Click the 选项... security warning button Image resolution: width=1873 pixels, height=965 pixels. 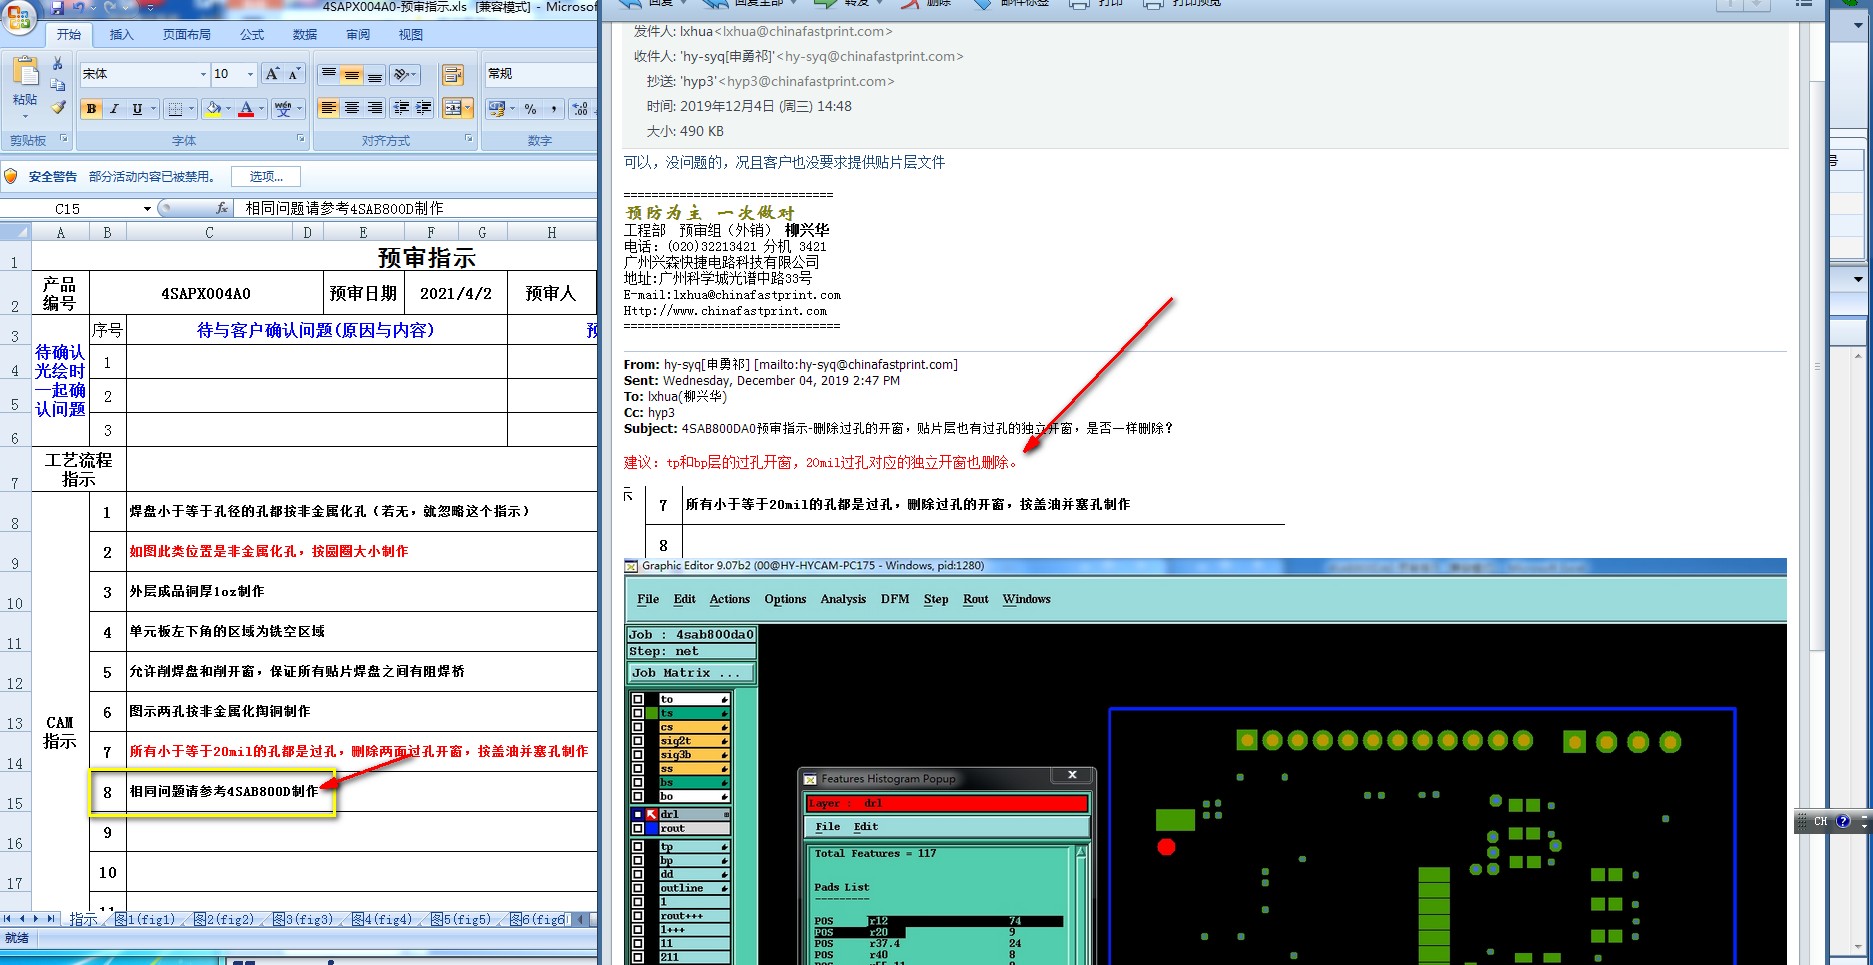pyautogui.click(x=266, y=177)
